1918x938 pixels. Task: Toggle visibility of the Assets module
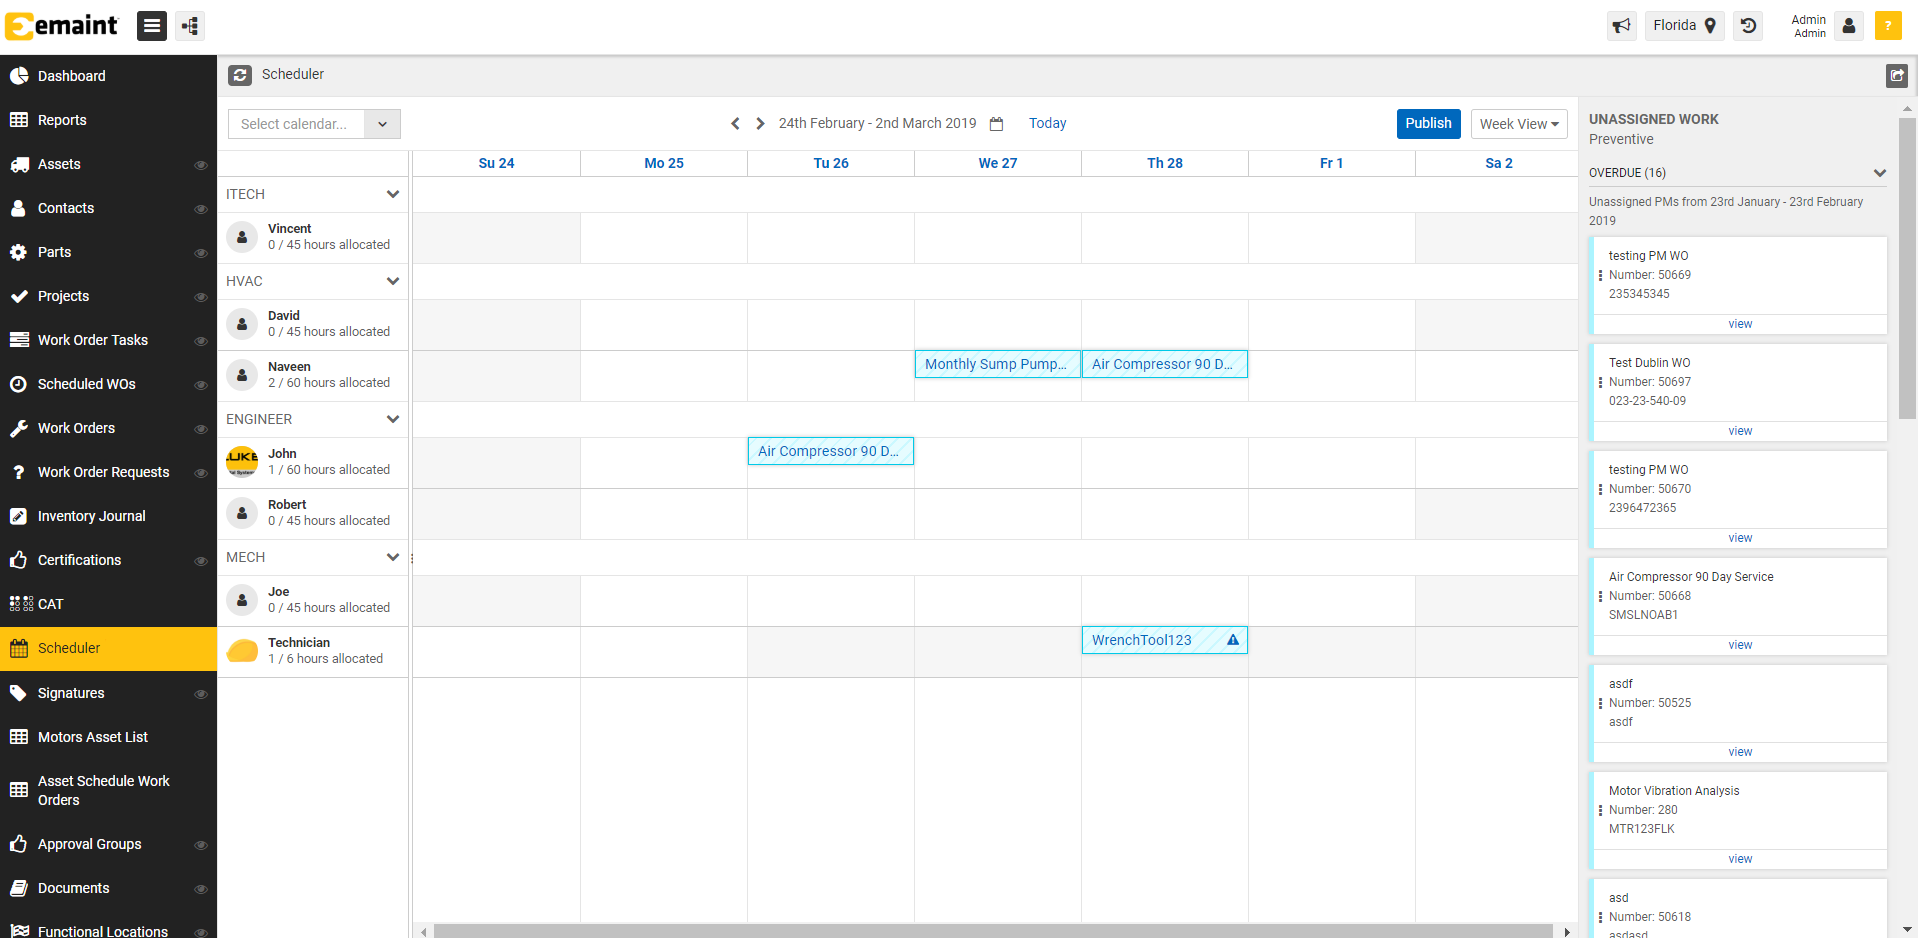[201, 165]
